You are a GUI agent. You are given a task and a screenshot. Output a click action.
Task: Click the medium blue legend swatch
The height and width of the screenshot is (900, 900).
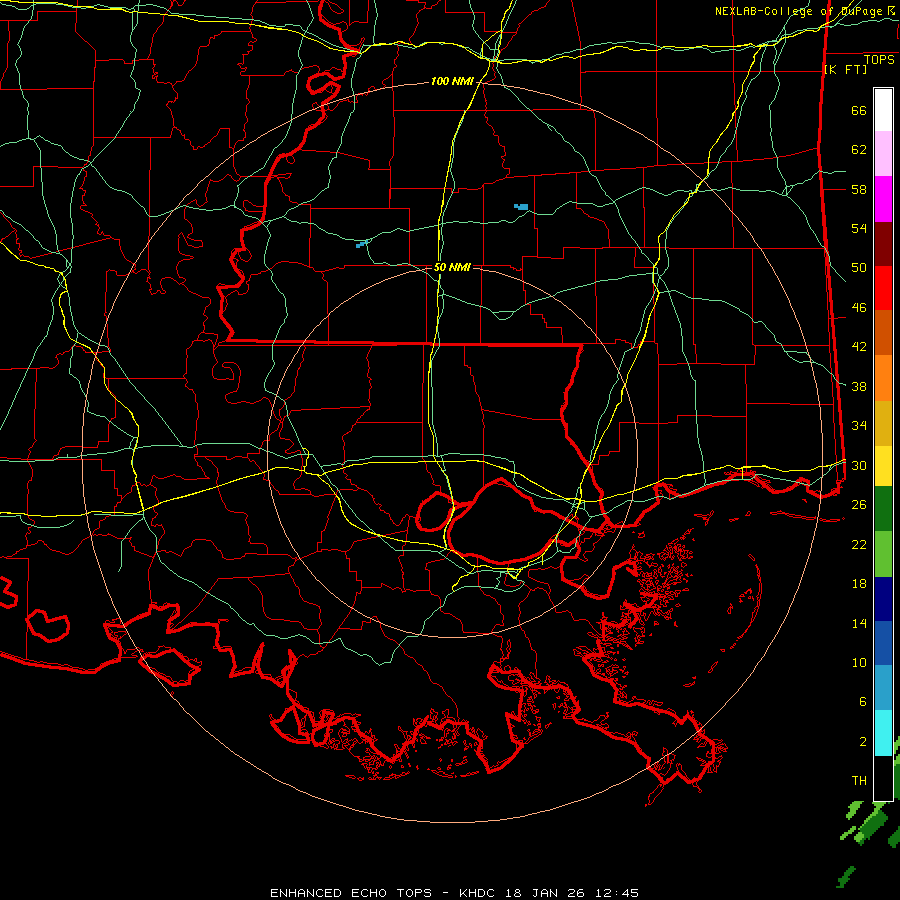coord(883,643)
